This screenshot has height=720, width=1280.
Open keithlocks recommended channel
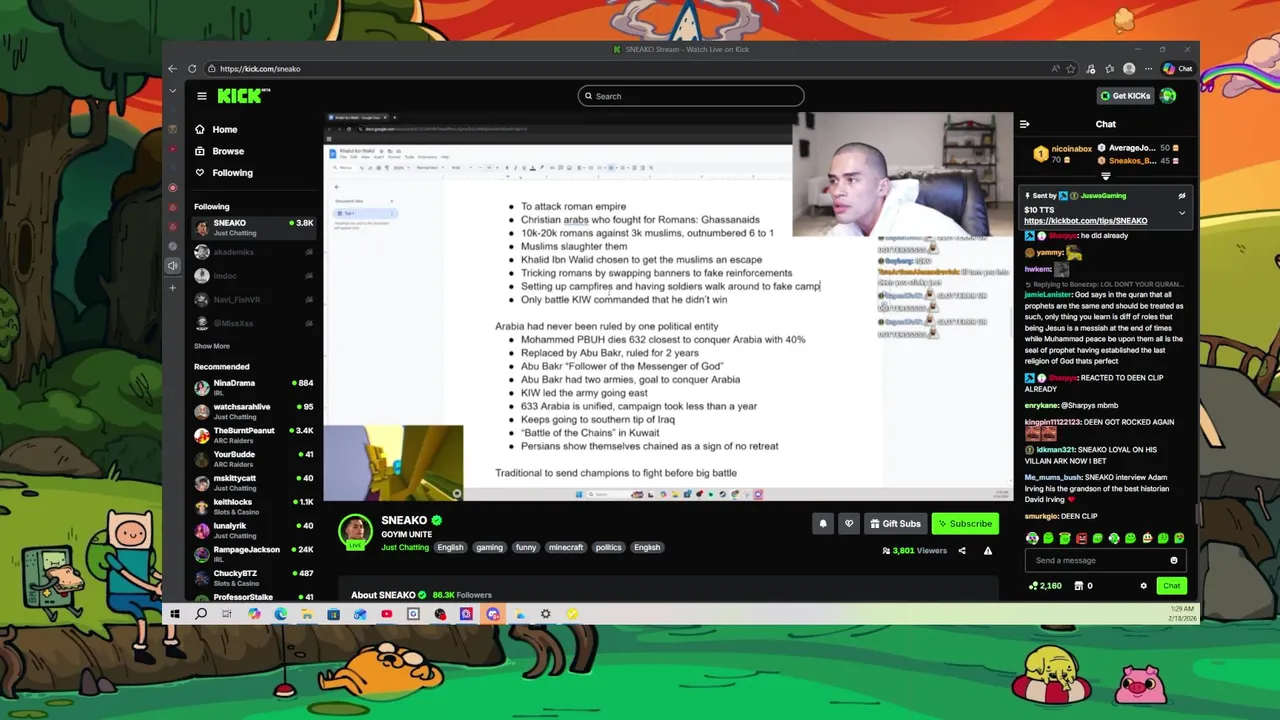[254, 506]
